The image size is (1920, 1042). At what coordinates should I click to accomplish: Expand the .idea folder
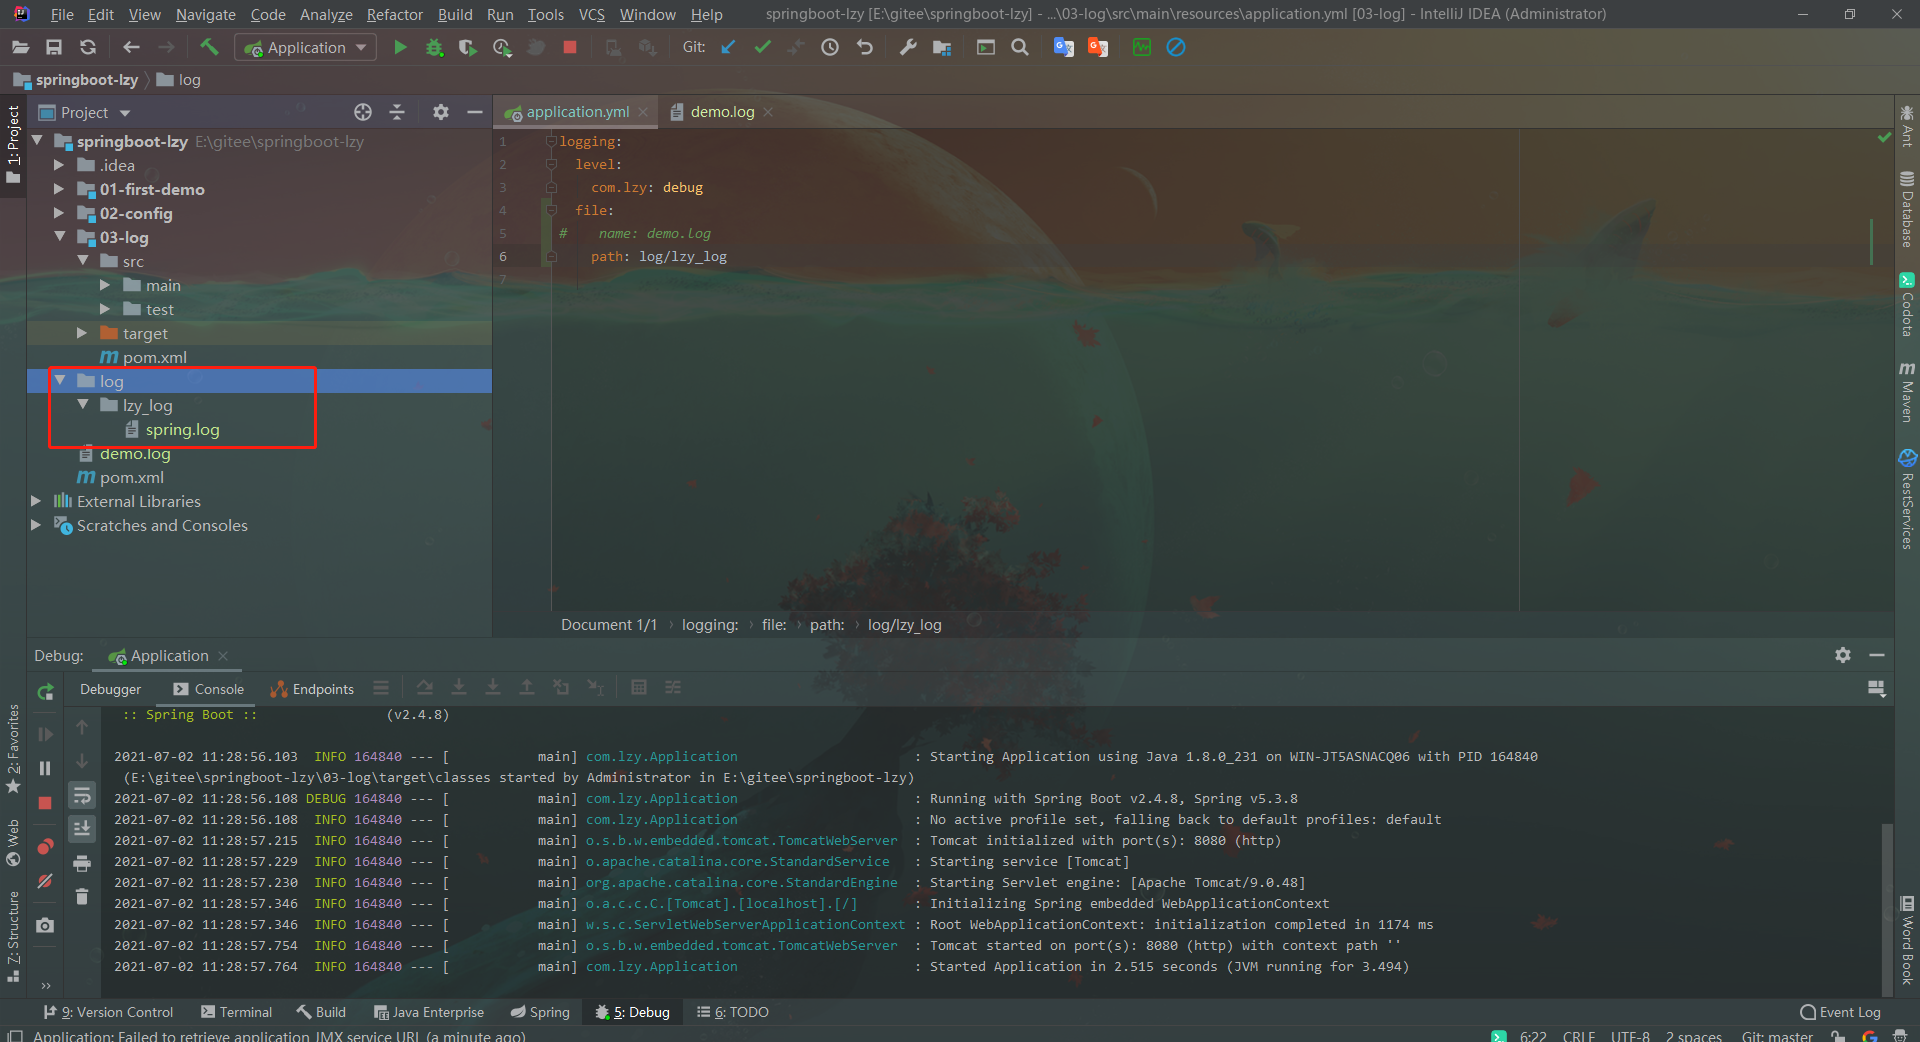coord(59,165)
